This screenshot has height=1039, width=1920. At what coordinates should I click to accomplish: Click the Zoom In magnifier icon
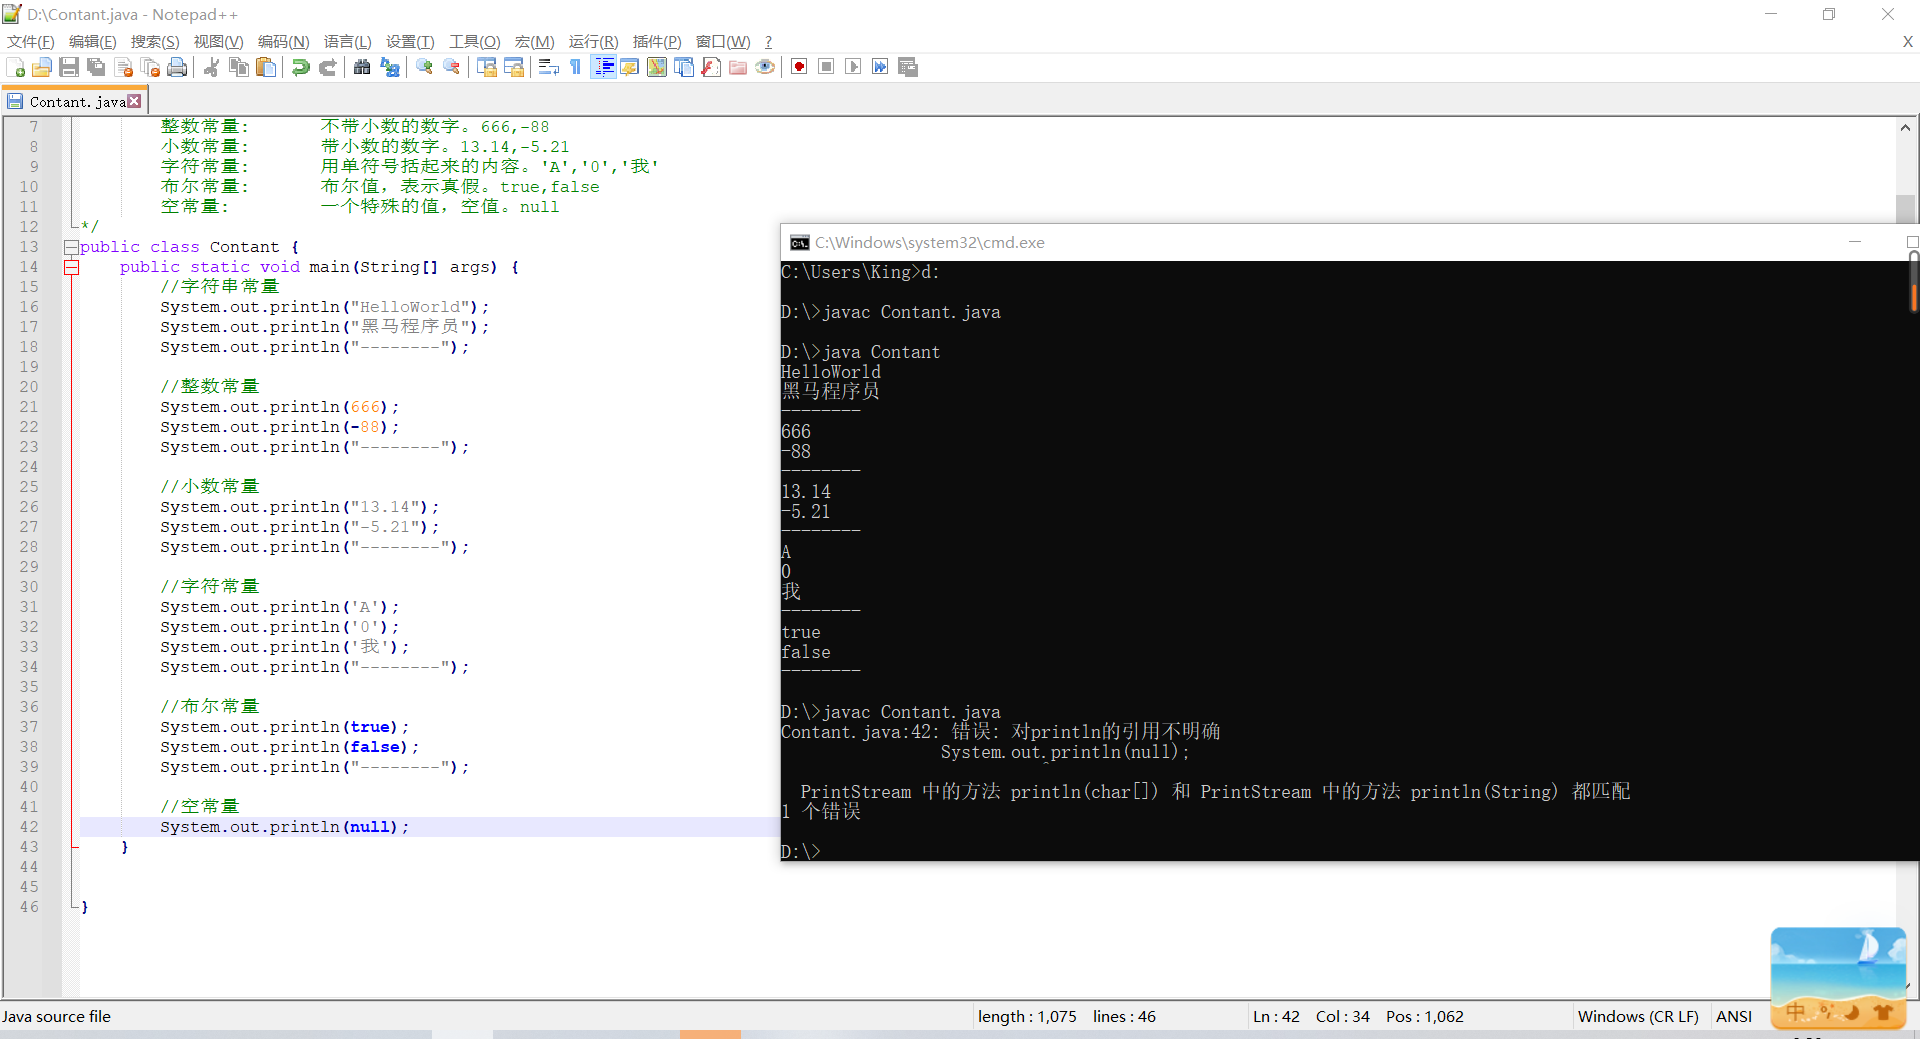click(424, 67)
